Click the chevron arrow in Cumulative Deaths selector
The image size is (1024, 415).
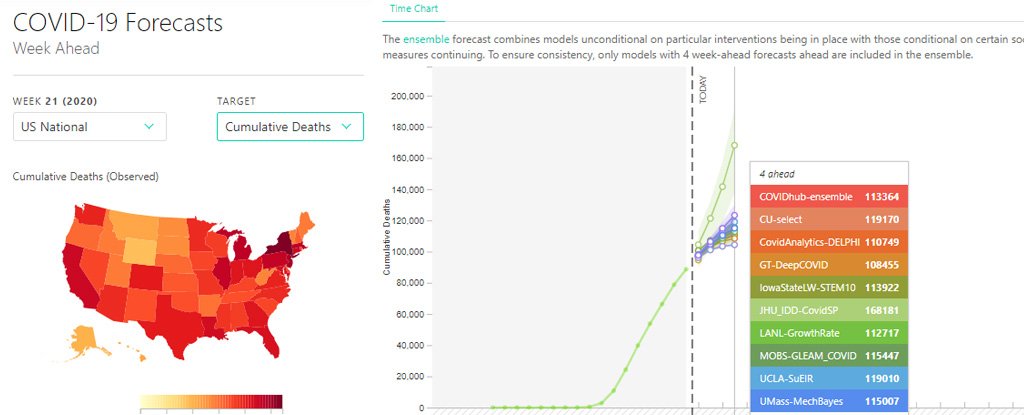(346, 127)
